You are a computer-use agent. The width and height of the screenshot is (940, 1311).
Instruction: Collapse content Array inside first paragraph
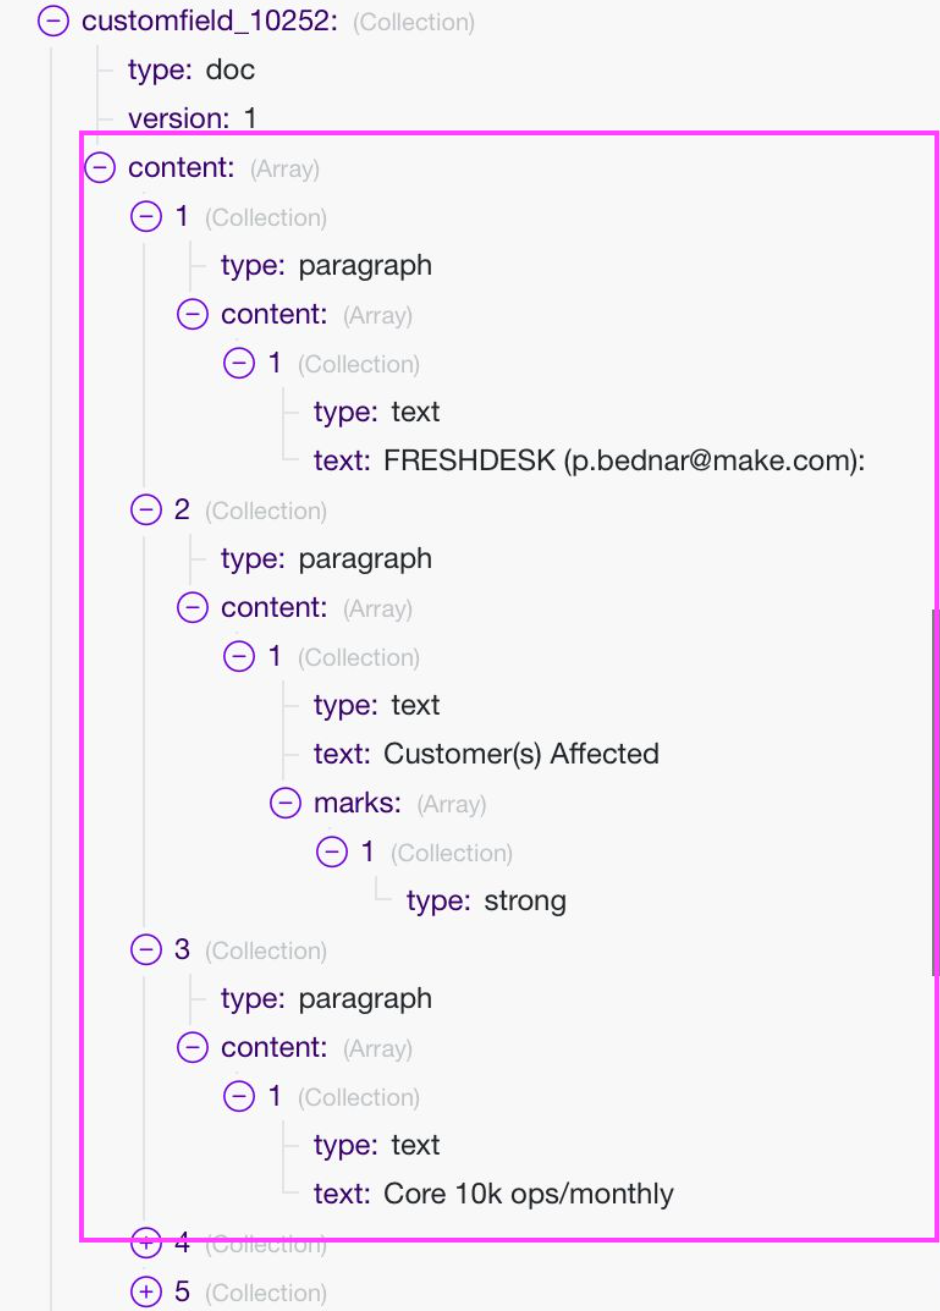pos(192,314)
